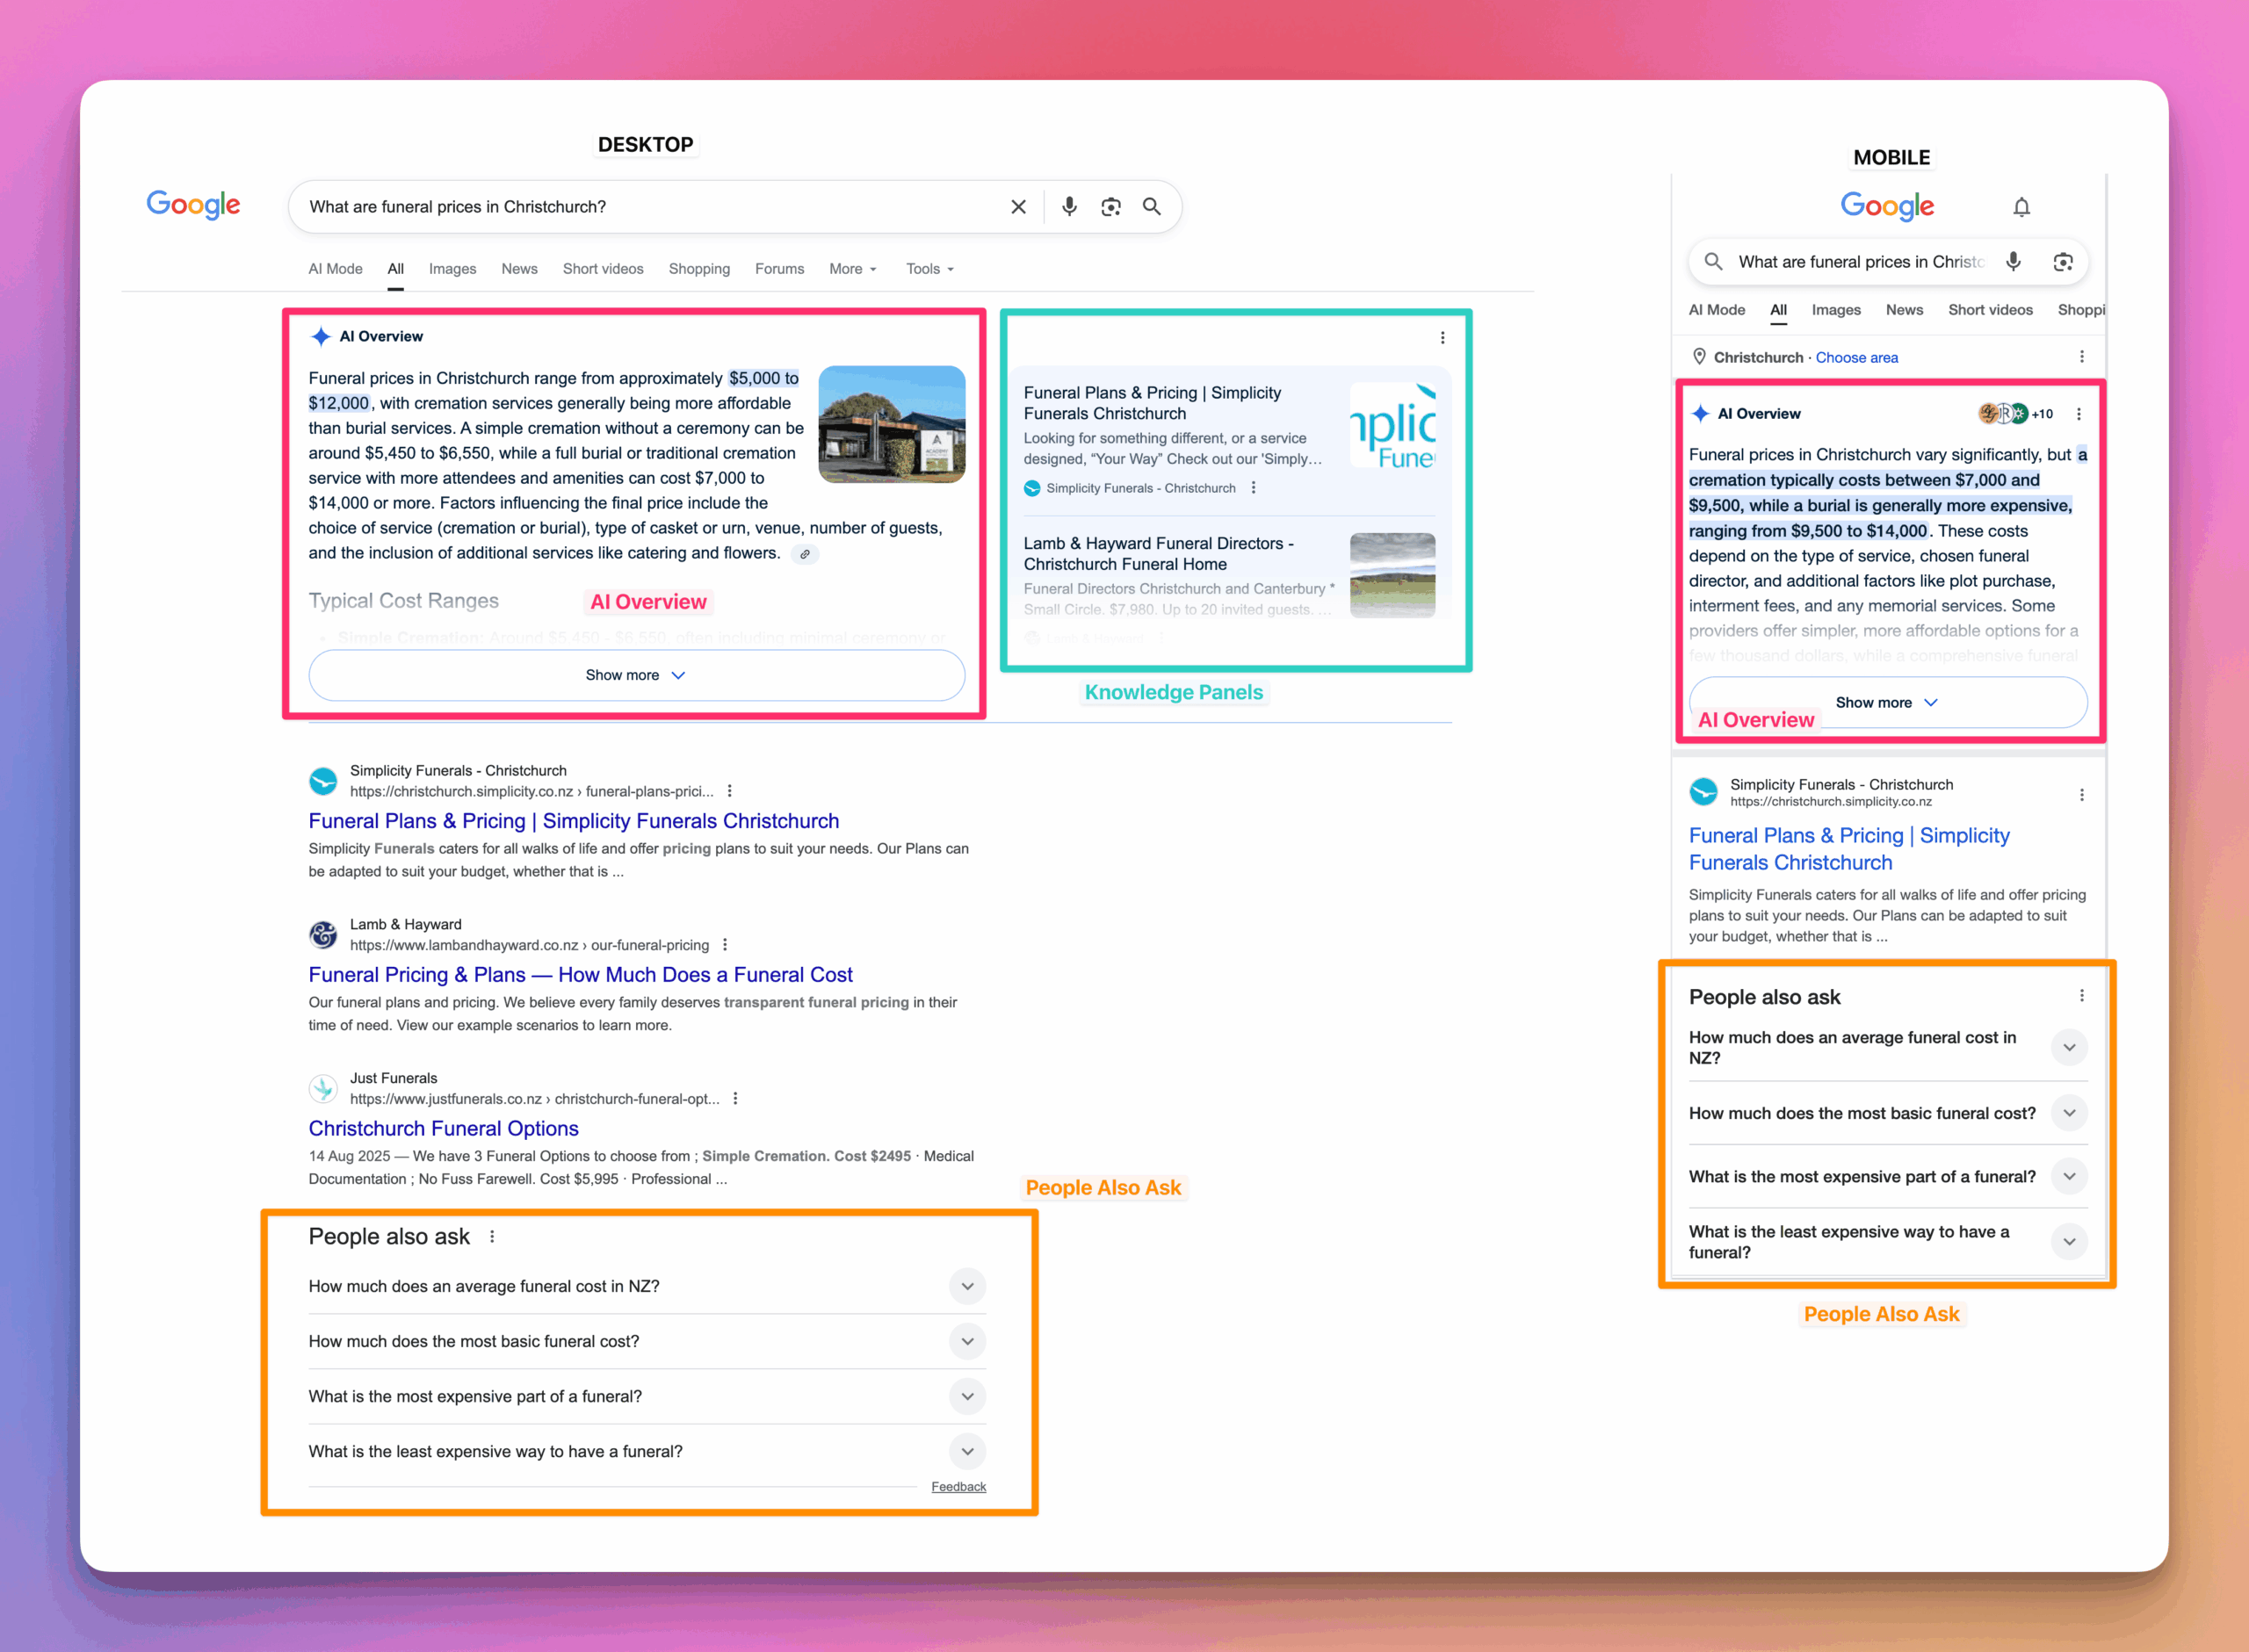Open the More dropdown in search tabs

pyautogui.click(x=852, y=269)
